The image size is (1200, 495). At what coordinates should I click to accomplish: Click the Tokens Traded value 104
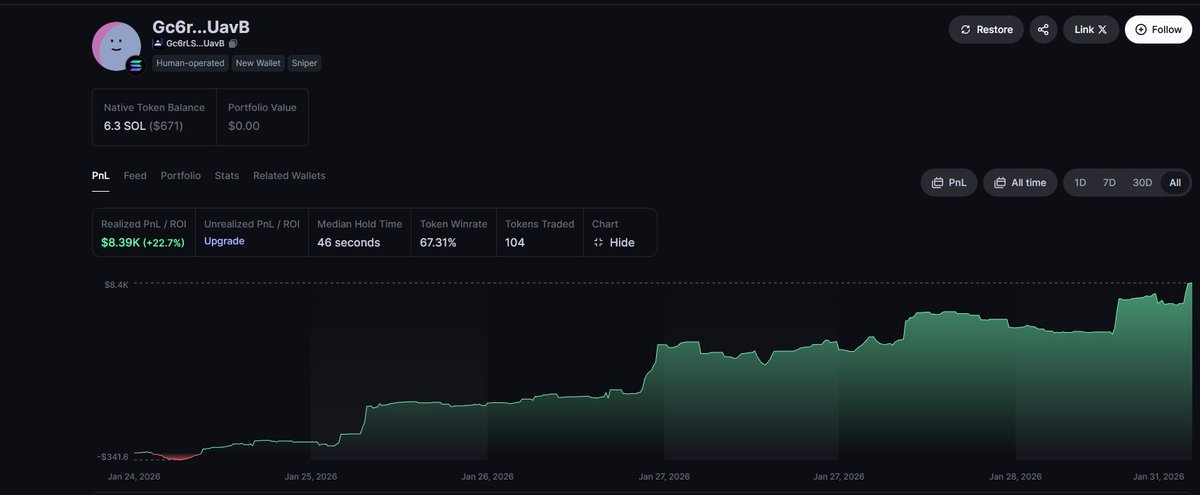pyautogui.click(x=515, y=242)
